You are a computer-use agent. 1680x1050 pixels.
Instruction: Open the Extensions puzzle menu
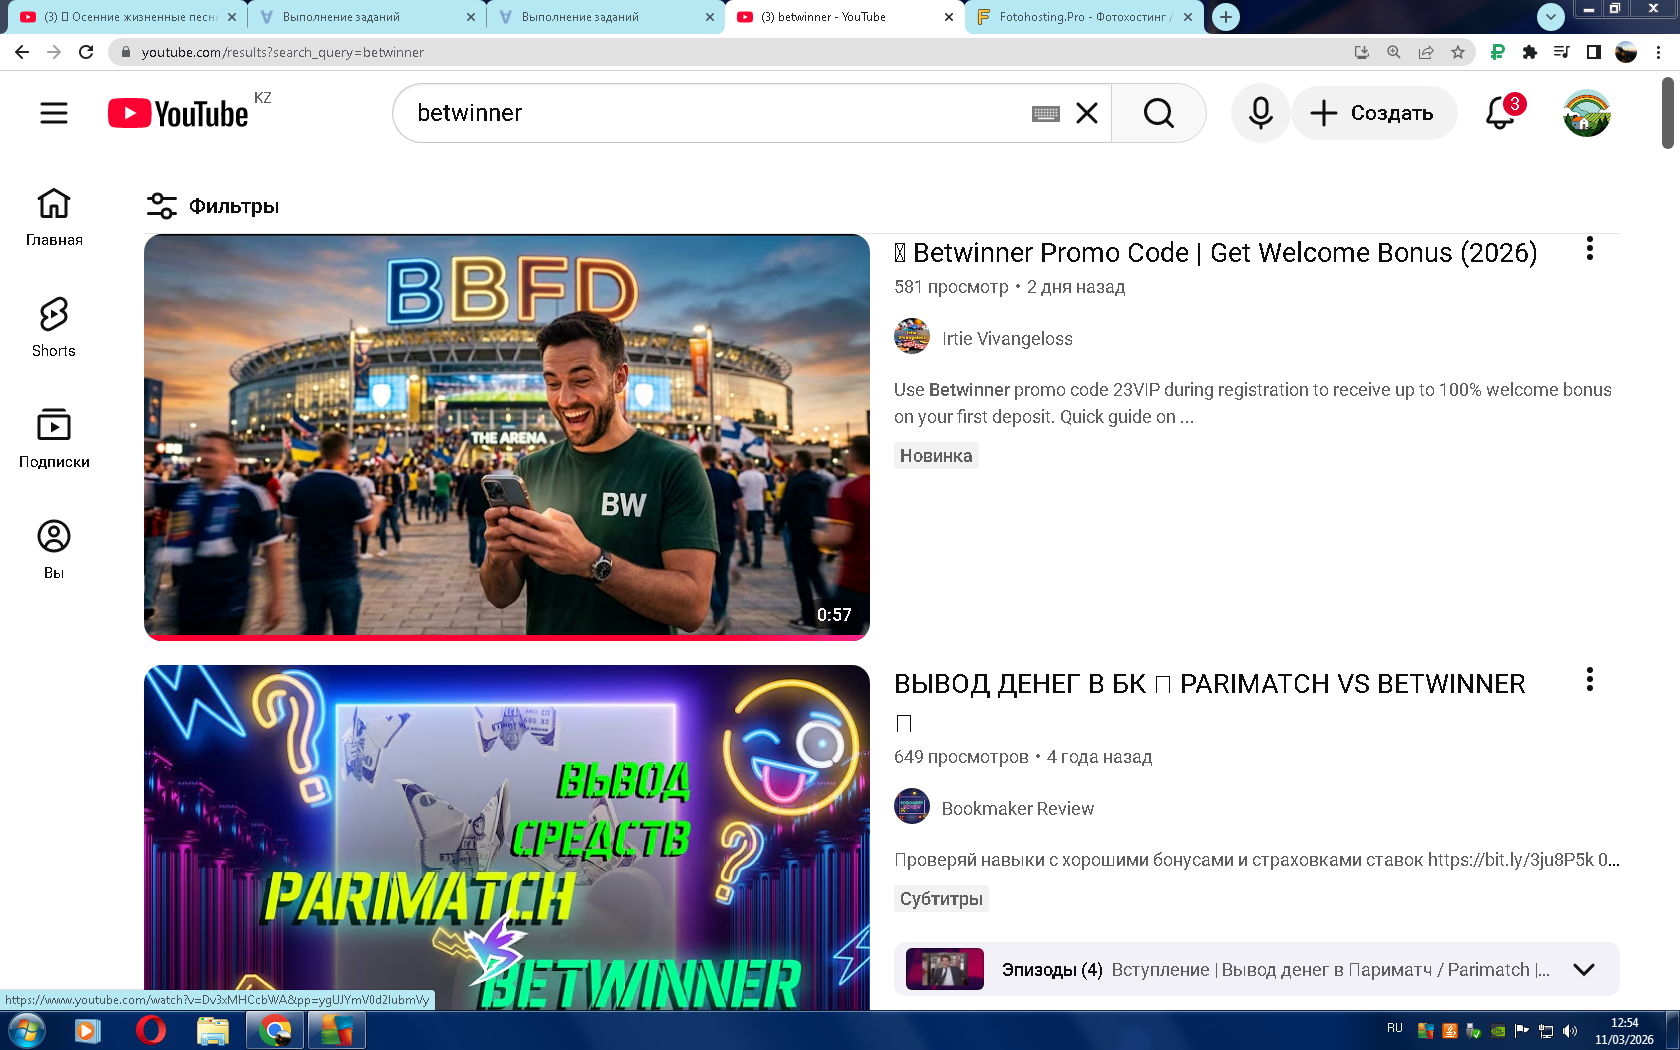coord(1529,52)
